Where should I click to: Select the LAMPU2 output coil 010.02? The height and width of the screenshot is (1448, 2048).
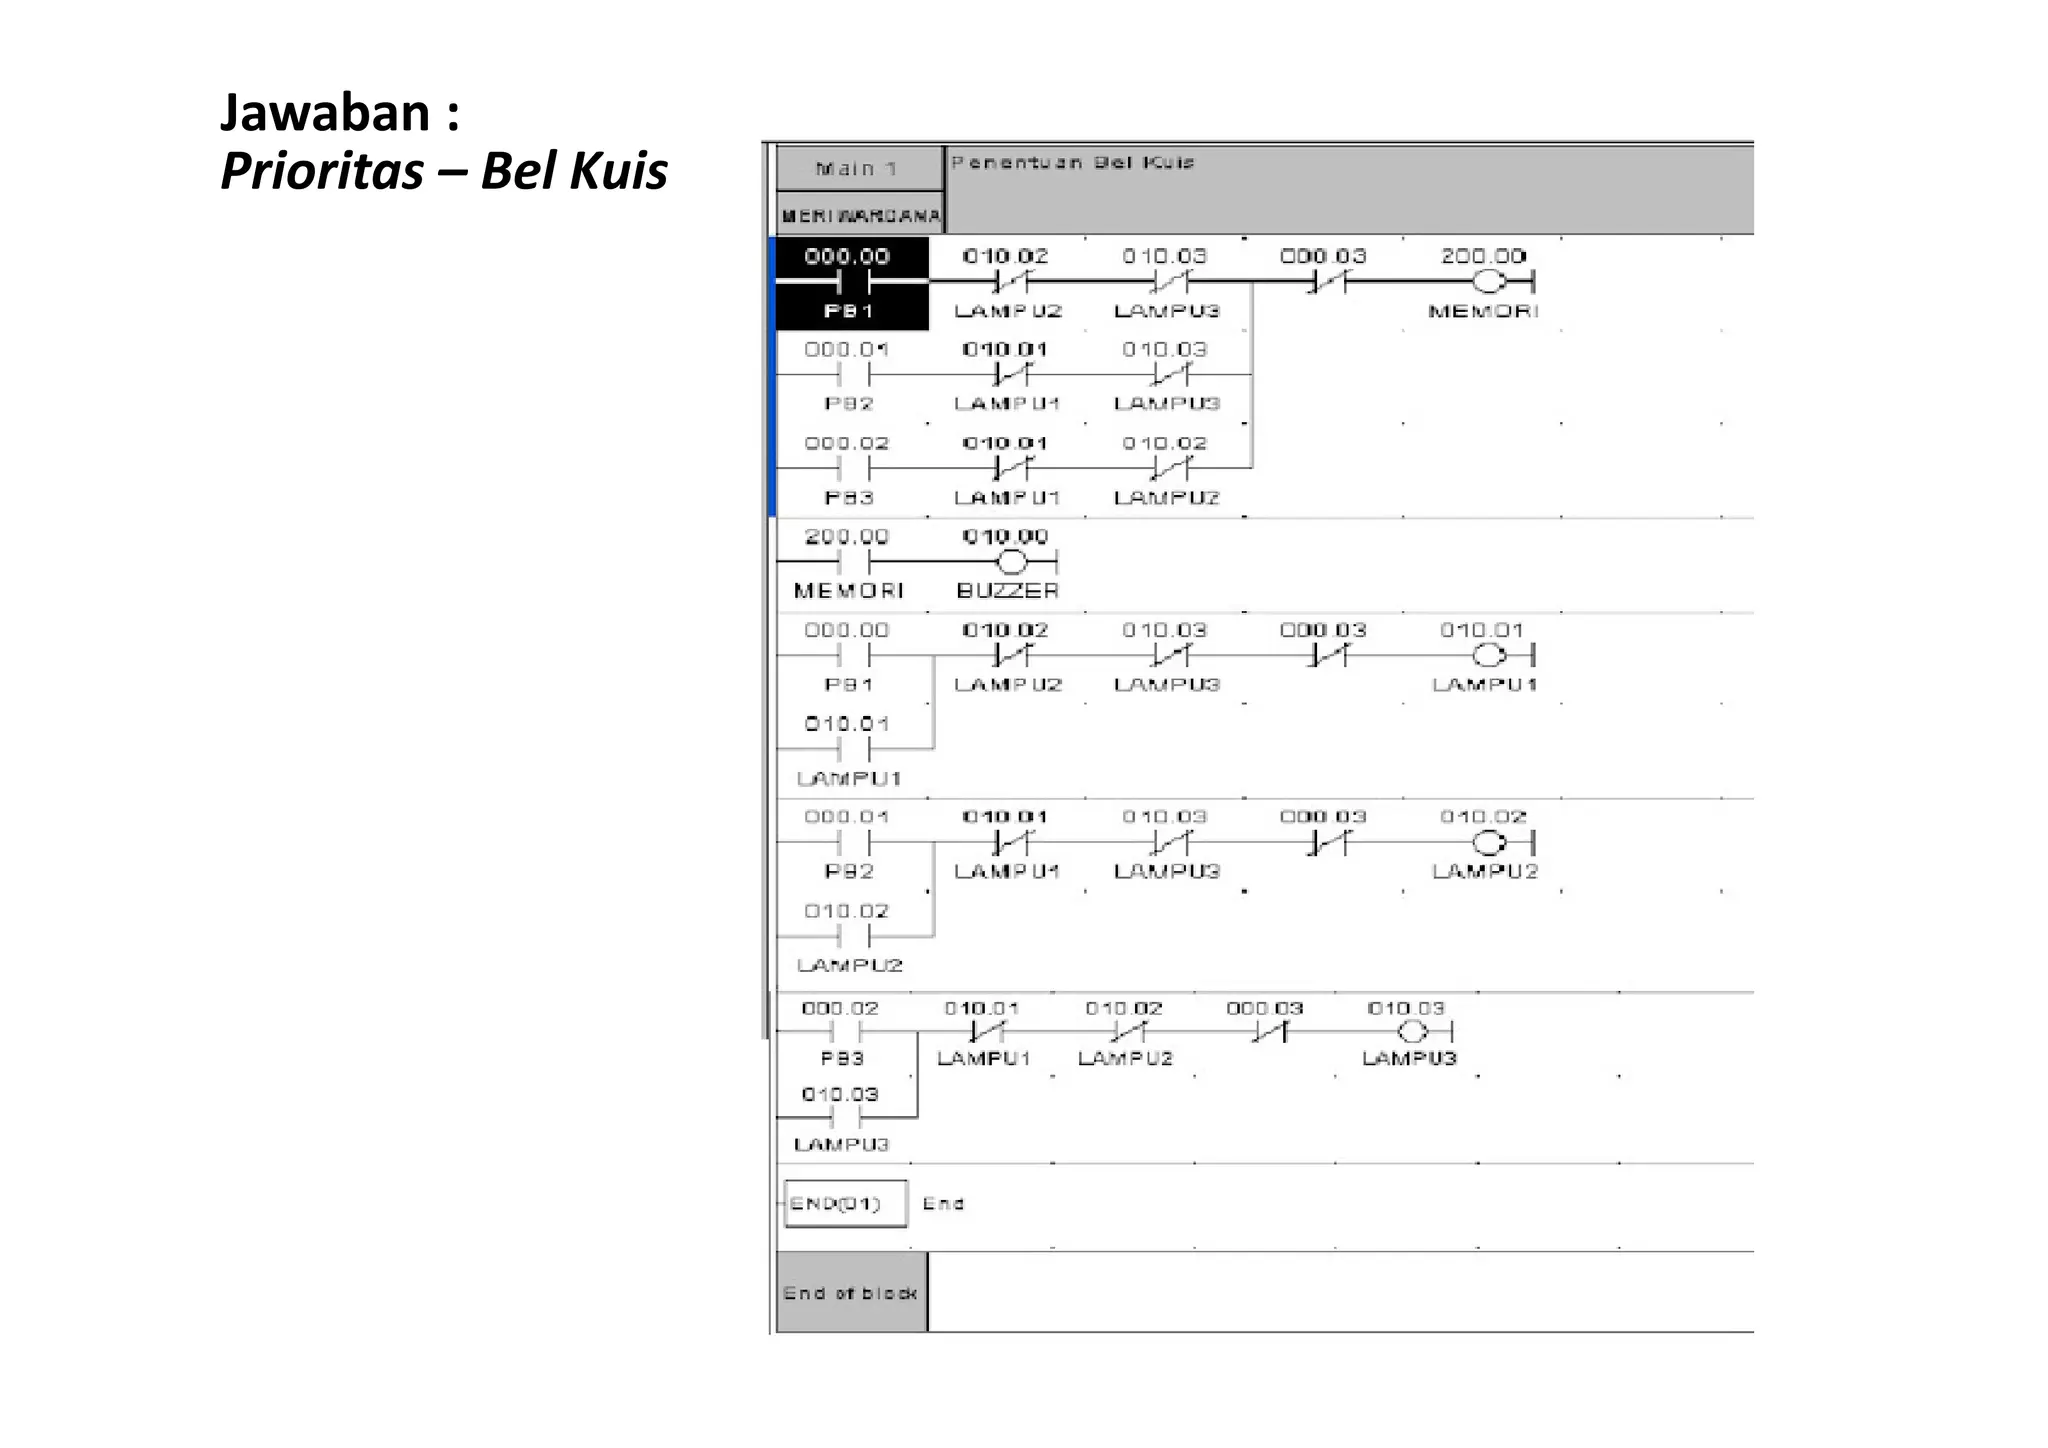coord(1488,843)
